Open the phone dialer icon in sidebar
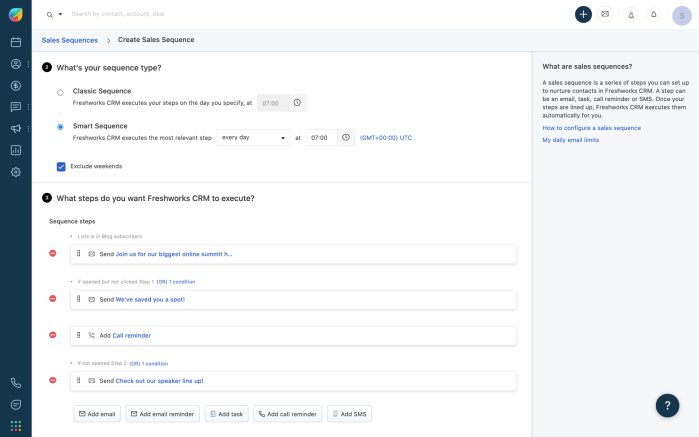This screenshot has width=699, height=437. tap(16, 383)
